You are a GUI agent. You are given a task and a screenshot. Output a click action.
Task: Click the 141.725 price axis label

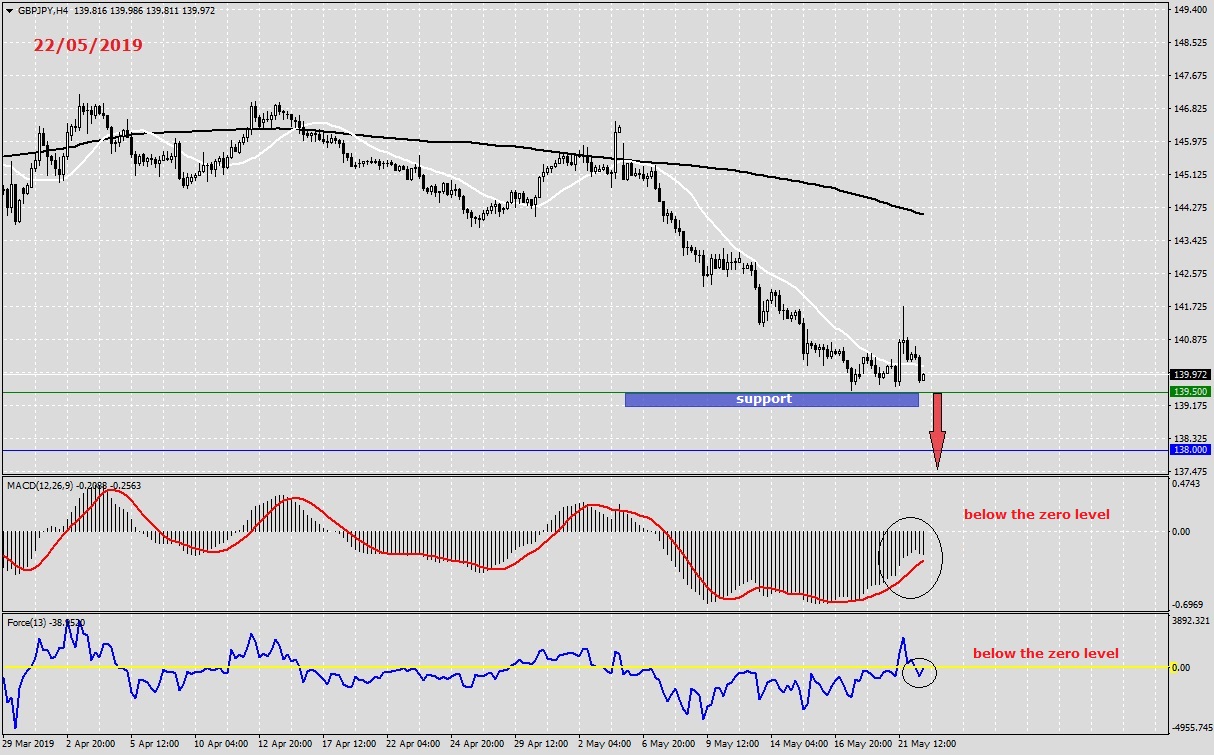1189,306
